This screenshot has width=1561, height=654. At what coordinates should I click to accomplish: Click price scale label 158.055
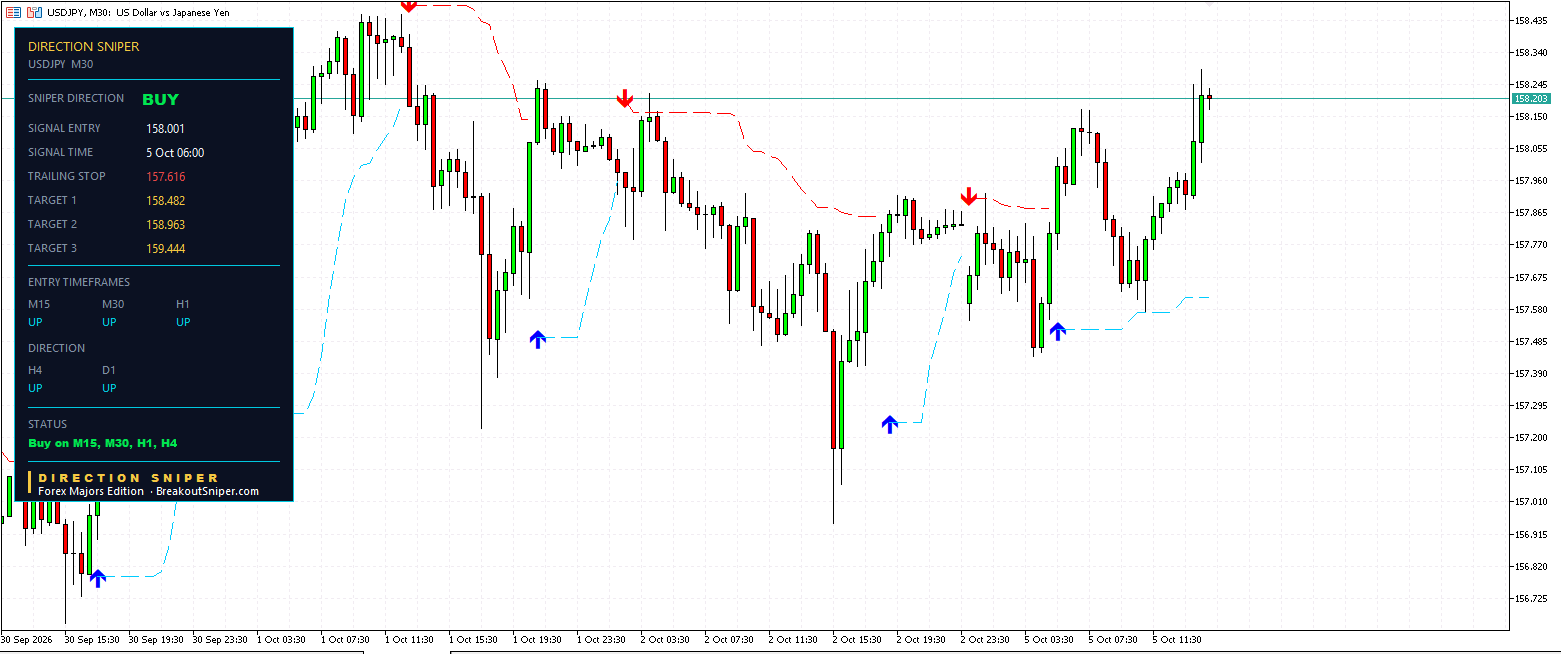point(1533,148)
